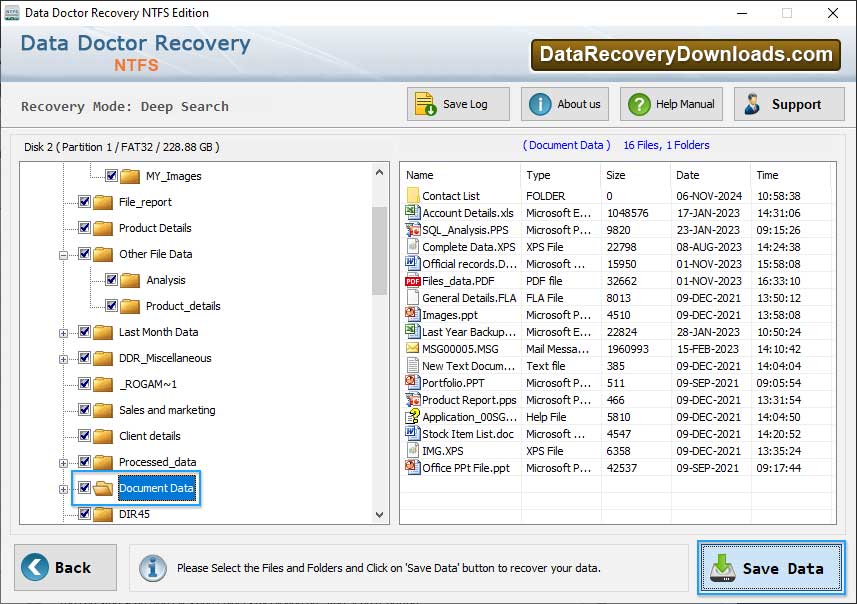Expand the DDR_Miscellaneous tree node

63,359
